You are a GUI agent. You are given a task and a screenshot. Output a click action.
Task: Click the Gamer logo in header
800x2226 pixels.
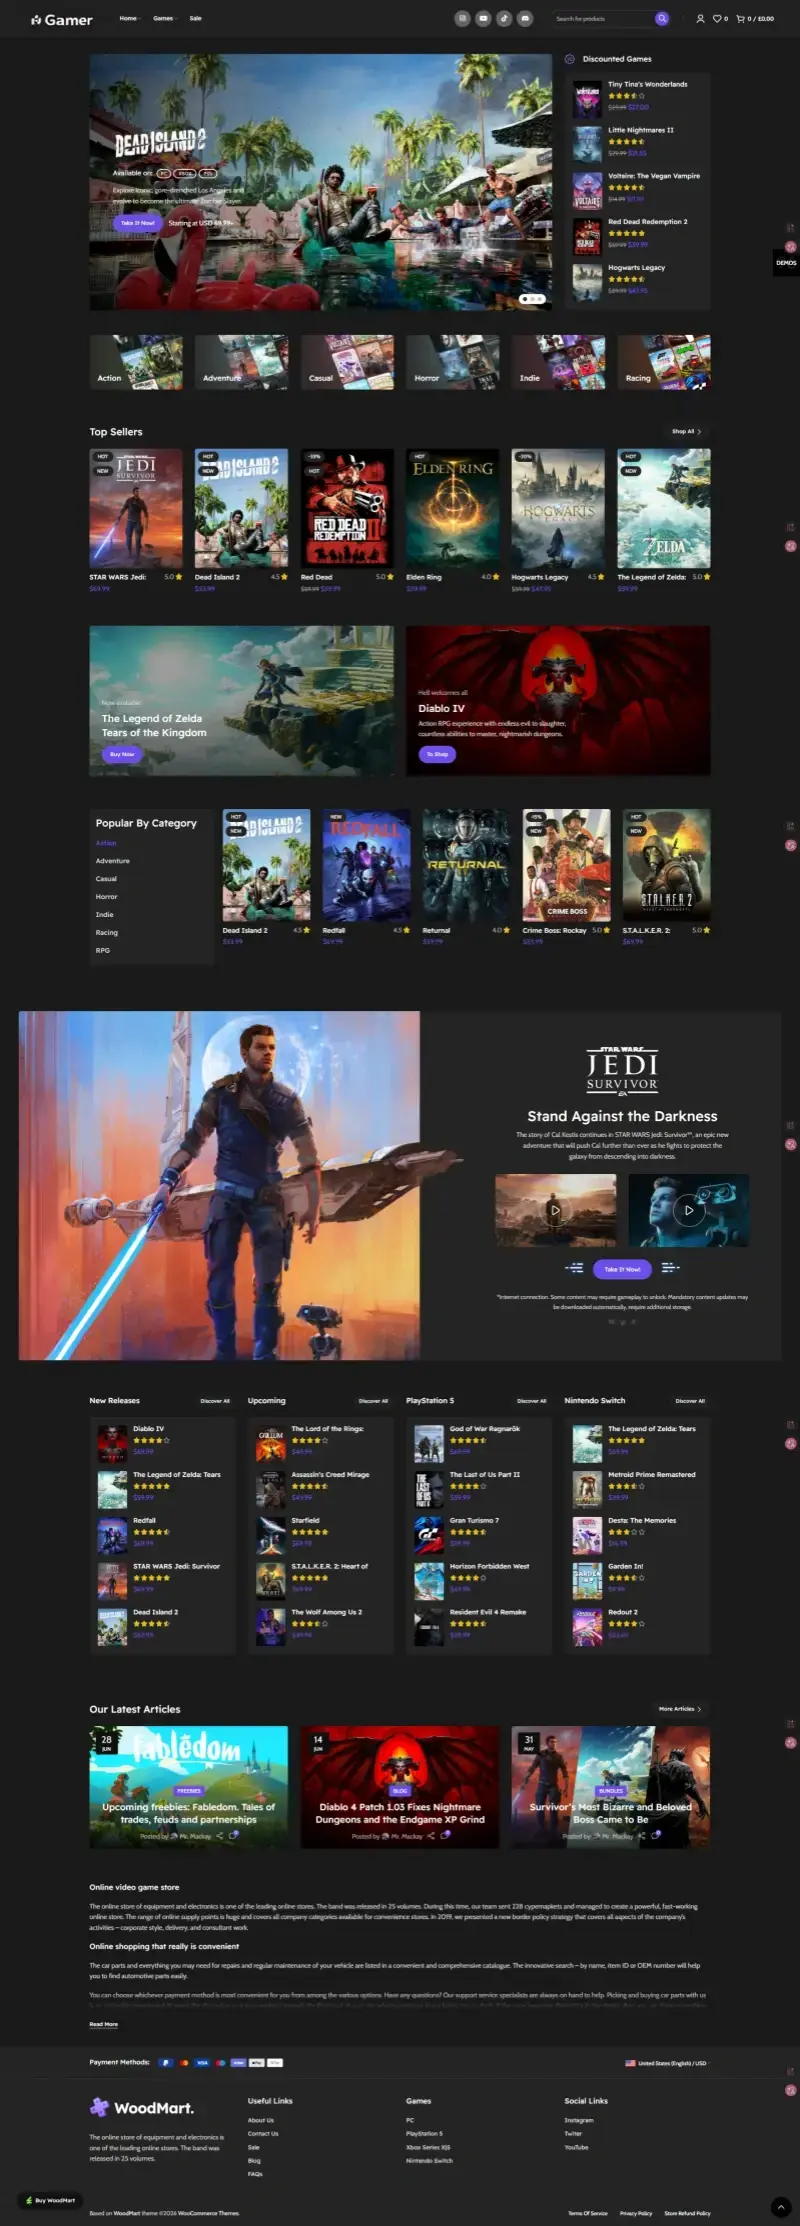click(x=61, y=19)
